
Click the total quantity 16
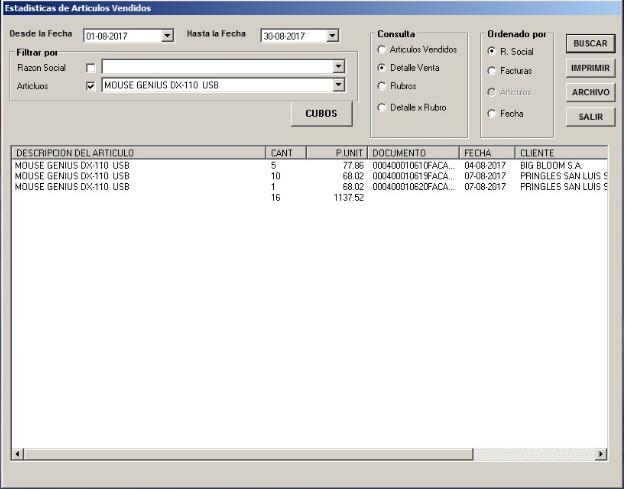tap(275, 198)
